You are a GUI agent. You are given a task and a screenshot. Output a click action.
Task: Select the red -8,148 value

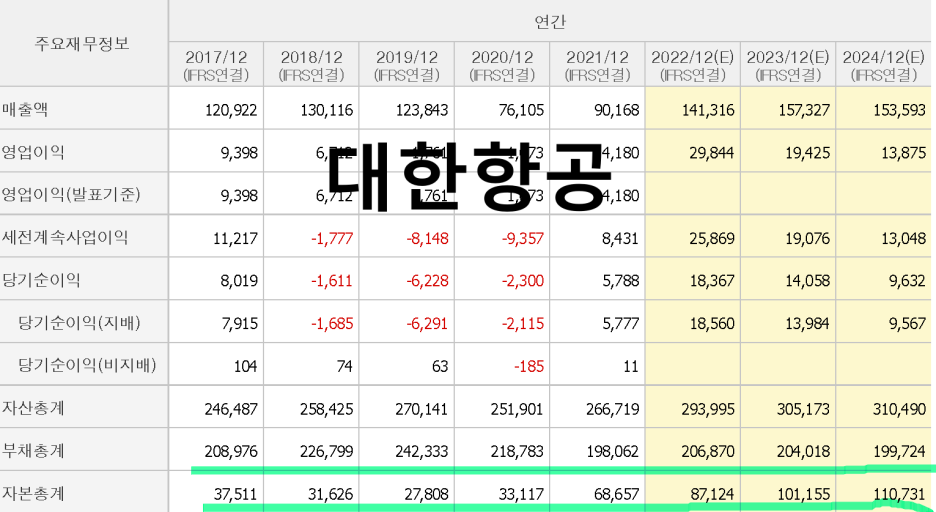click(427, 239)
